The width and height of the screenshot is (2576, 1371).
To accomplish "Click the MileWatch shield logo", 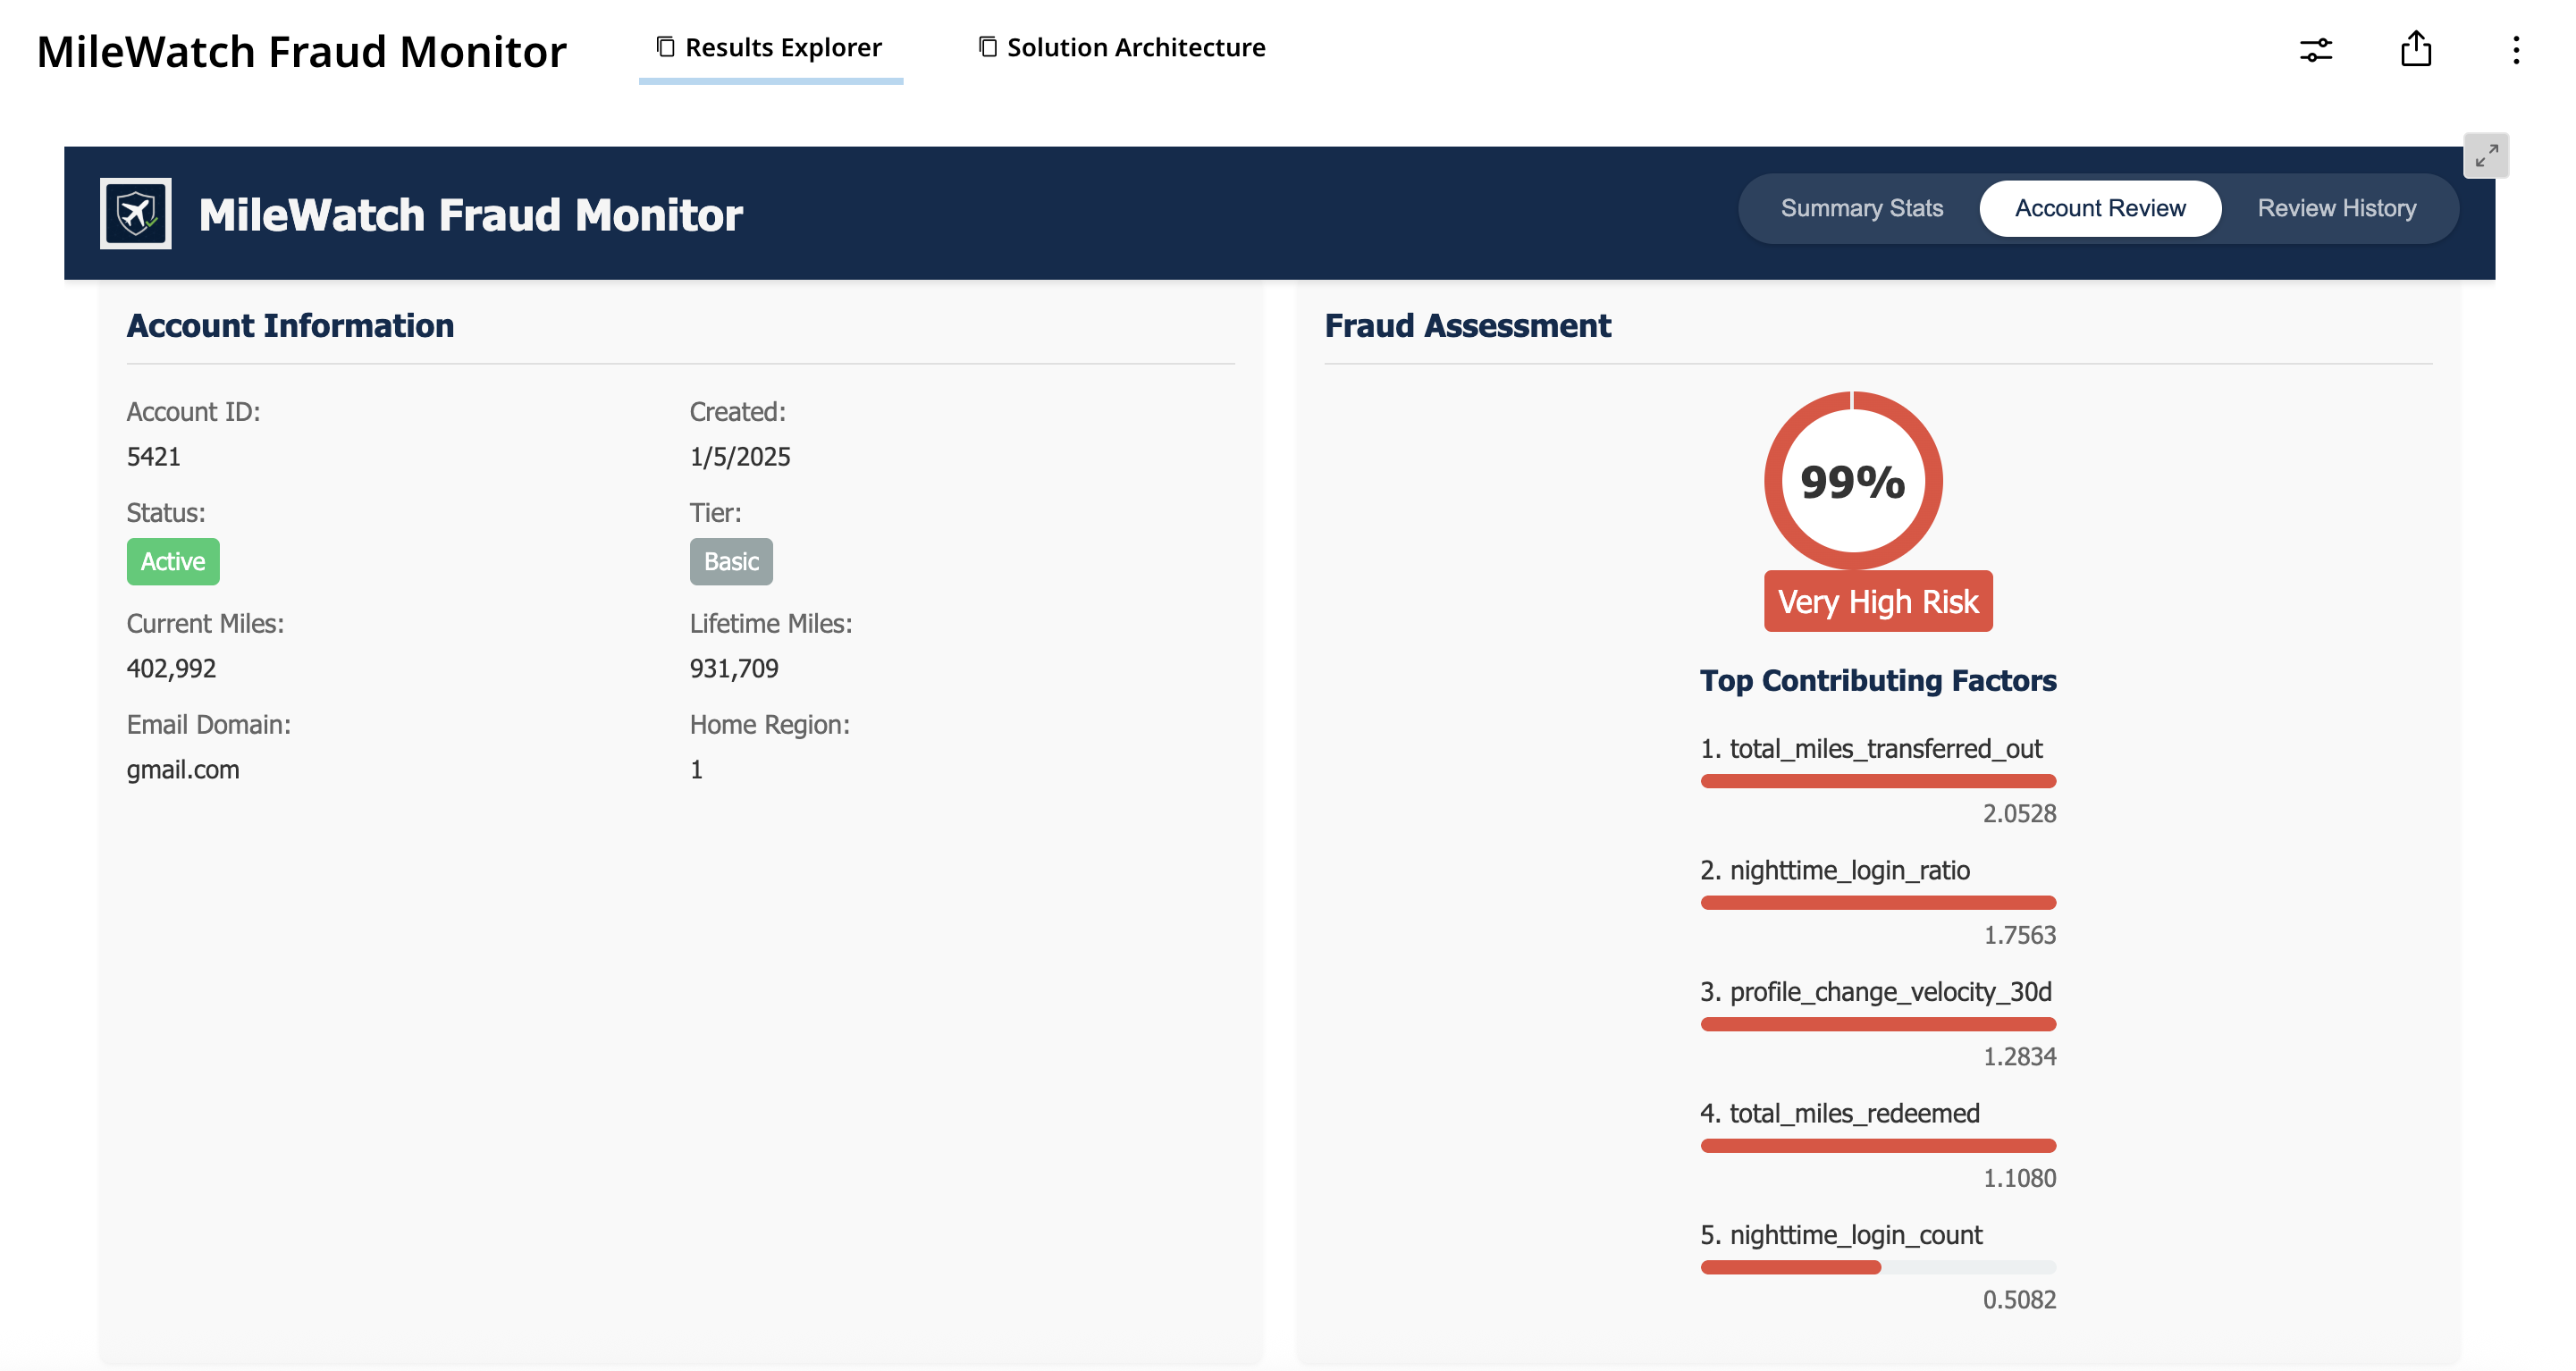I will coord(136,213).
